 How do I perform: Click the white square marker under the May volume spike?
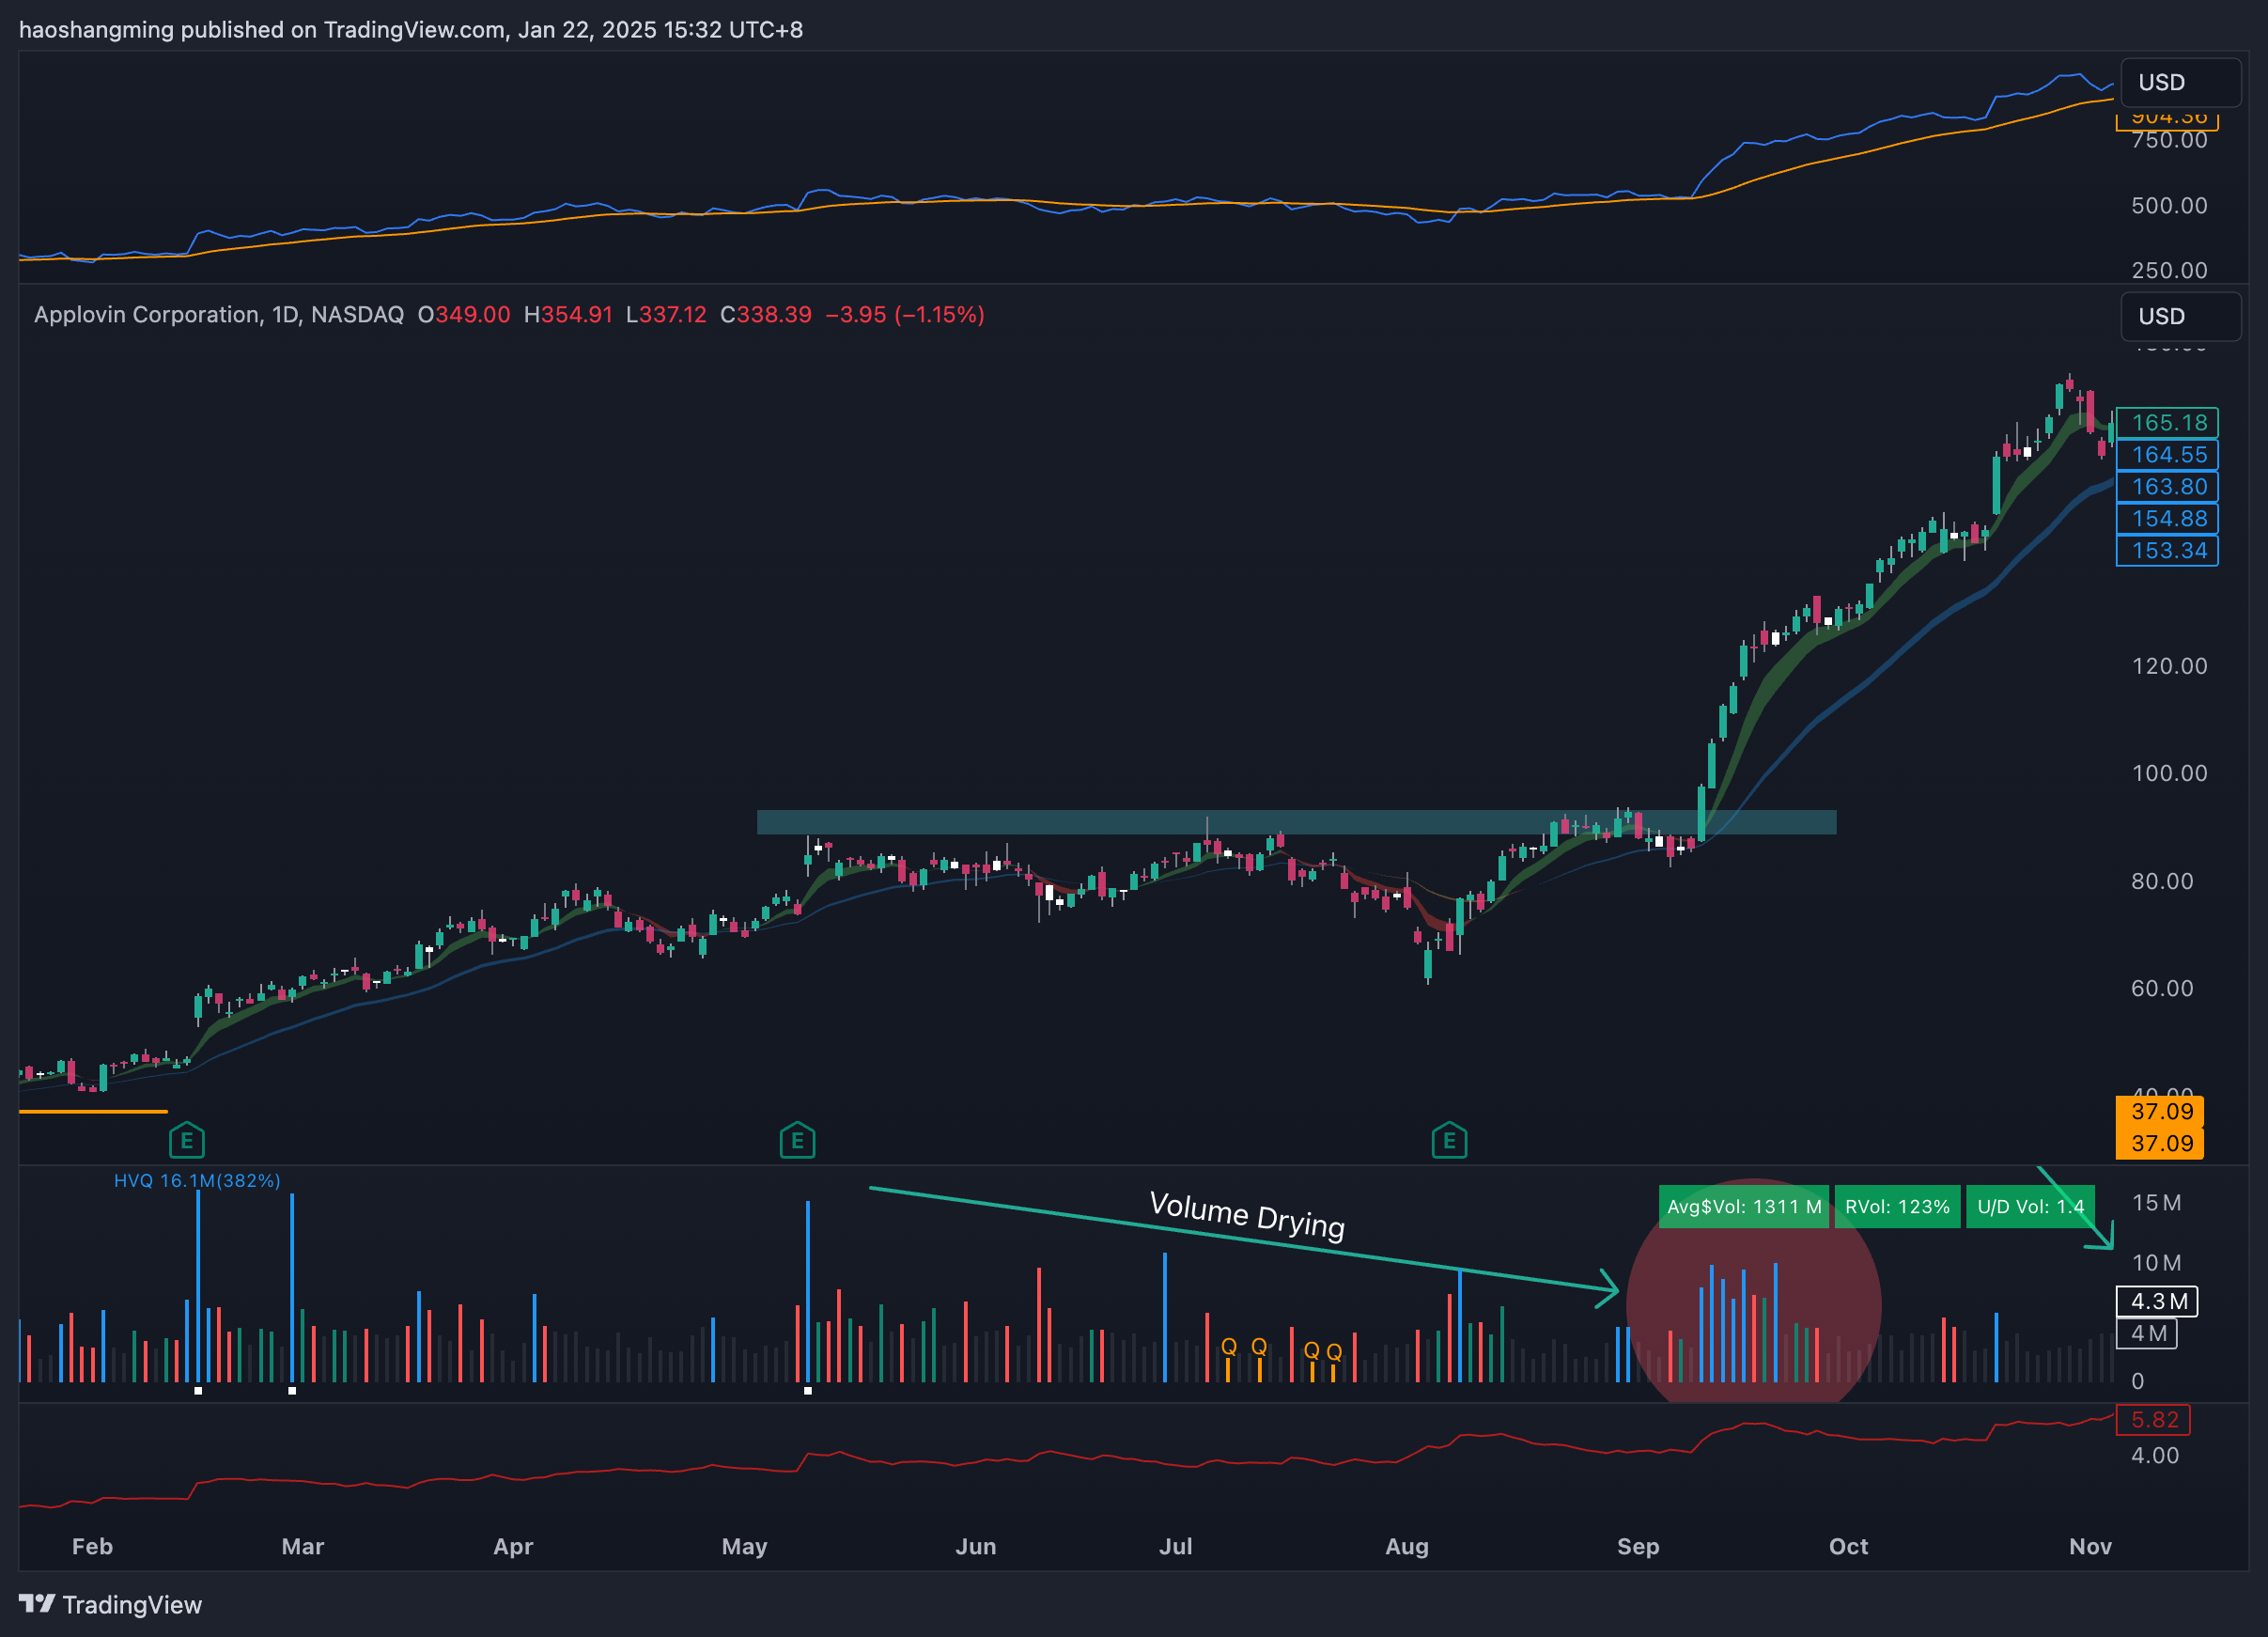point(808,1390)
